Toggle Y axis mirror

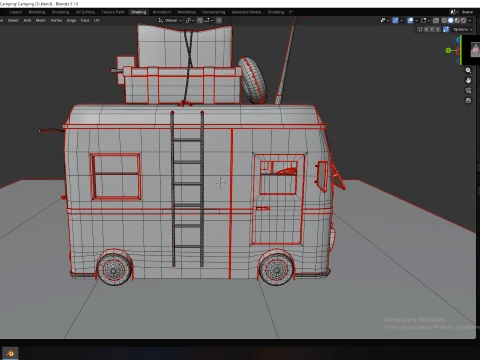432,29
